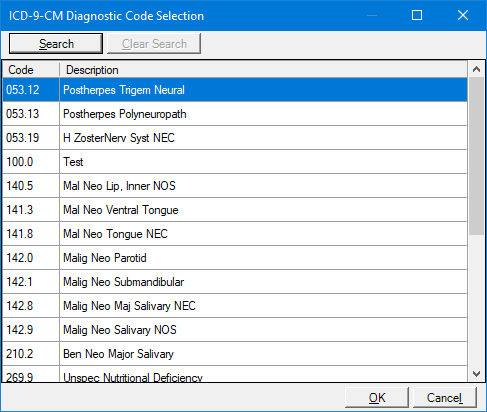Image resolution: width=487 pixels, height=412 pixels.
Task: Pick the 100.0 Test row
Action: (235, 162)
